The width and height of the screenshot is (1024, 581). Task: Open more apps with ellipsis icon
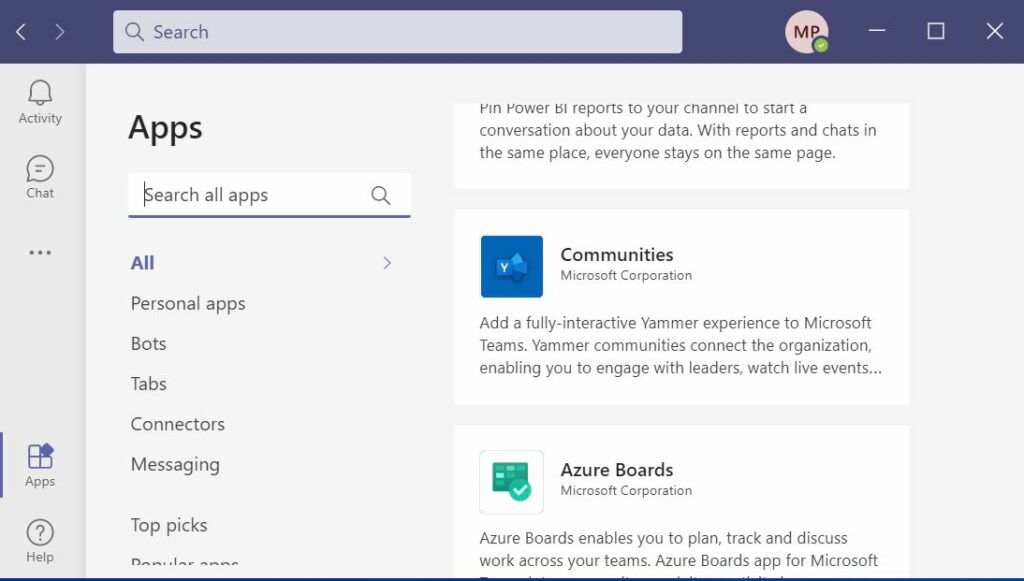point(39,252)
